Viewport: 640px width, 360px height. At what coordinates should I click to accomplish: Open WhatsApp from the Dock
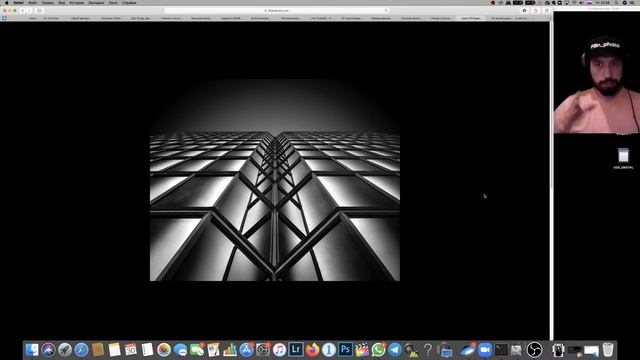[x=378, y=350]
